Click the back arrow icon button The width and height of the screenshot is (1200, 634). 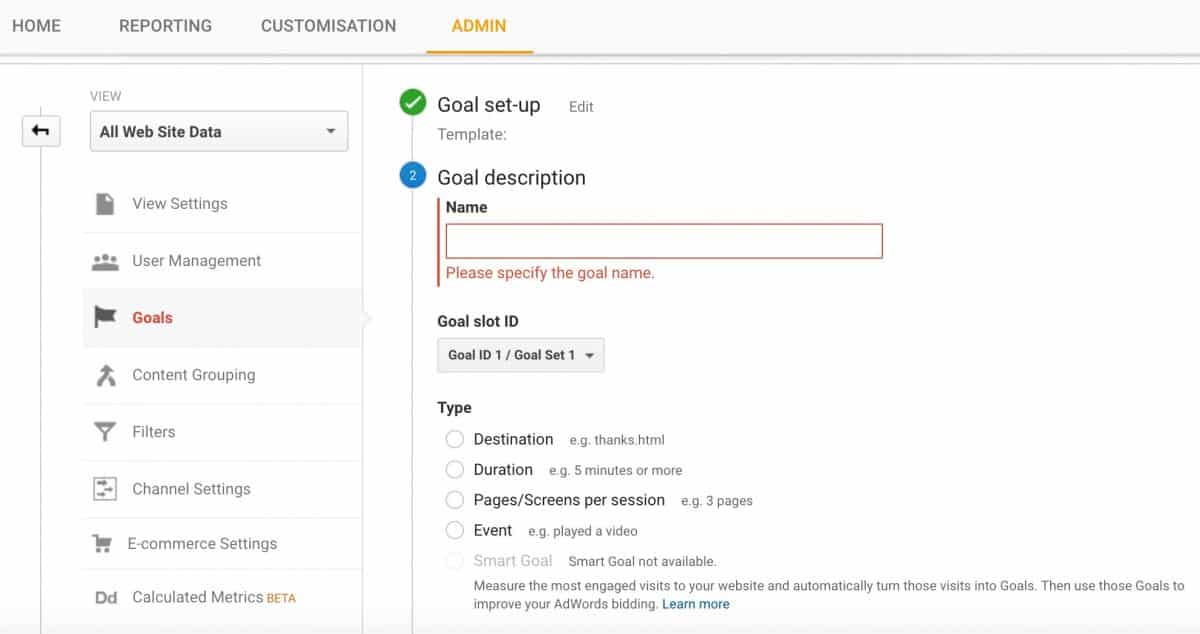coord(41,131)
